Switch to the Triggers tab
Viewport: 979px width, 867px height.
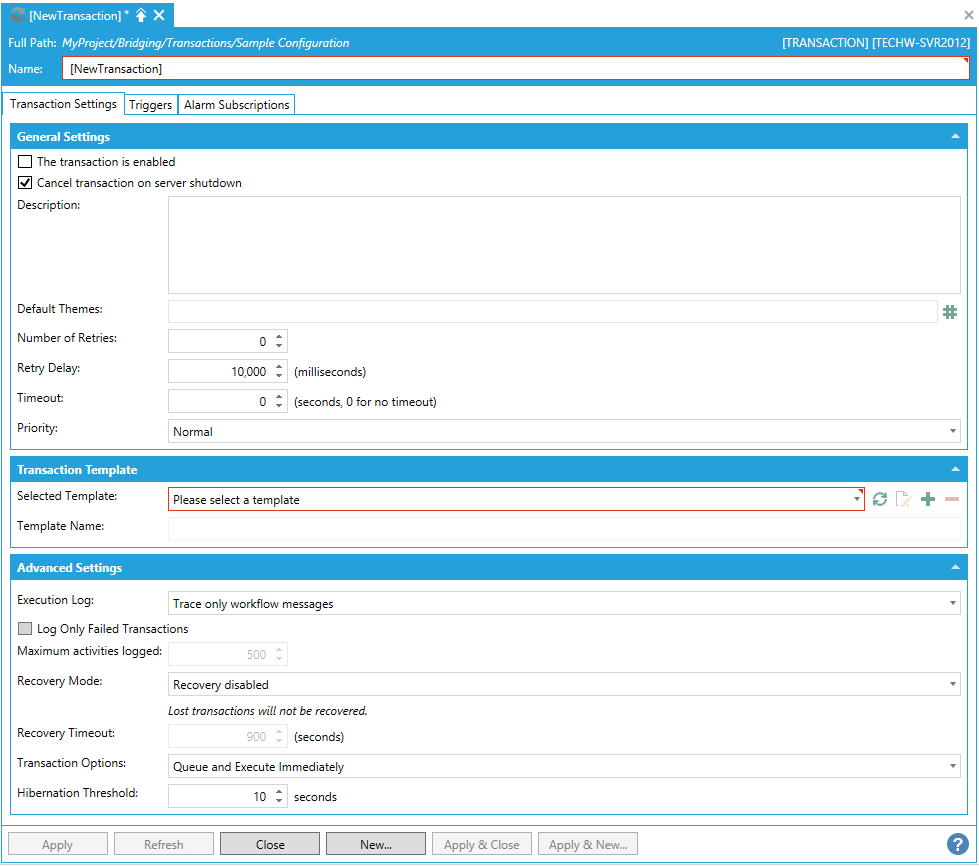pyautogui.click(x=151, y=105)
